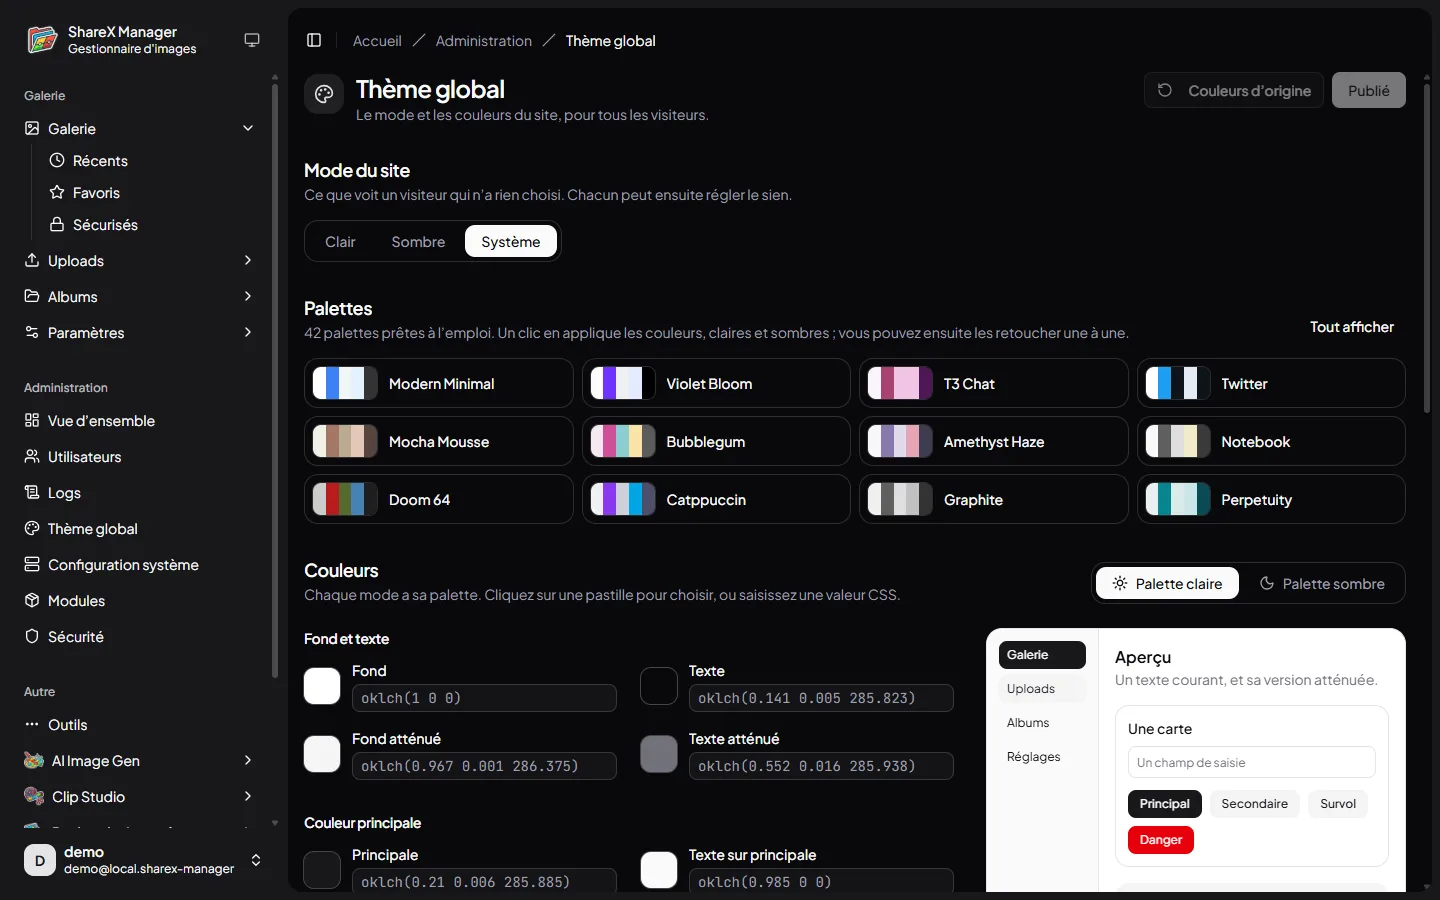The height and width of the screenshot is (900, 1440).
Task: Click the palette icon next to Thème global title
Action: [x=324, y=94]
